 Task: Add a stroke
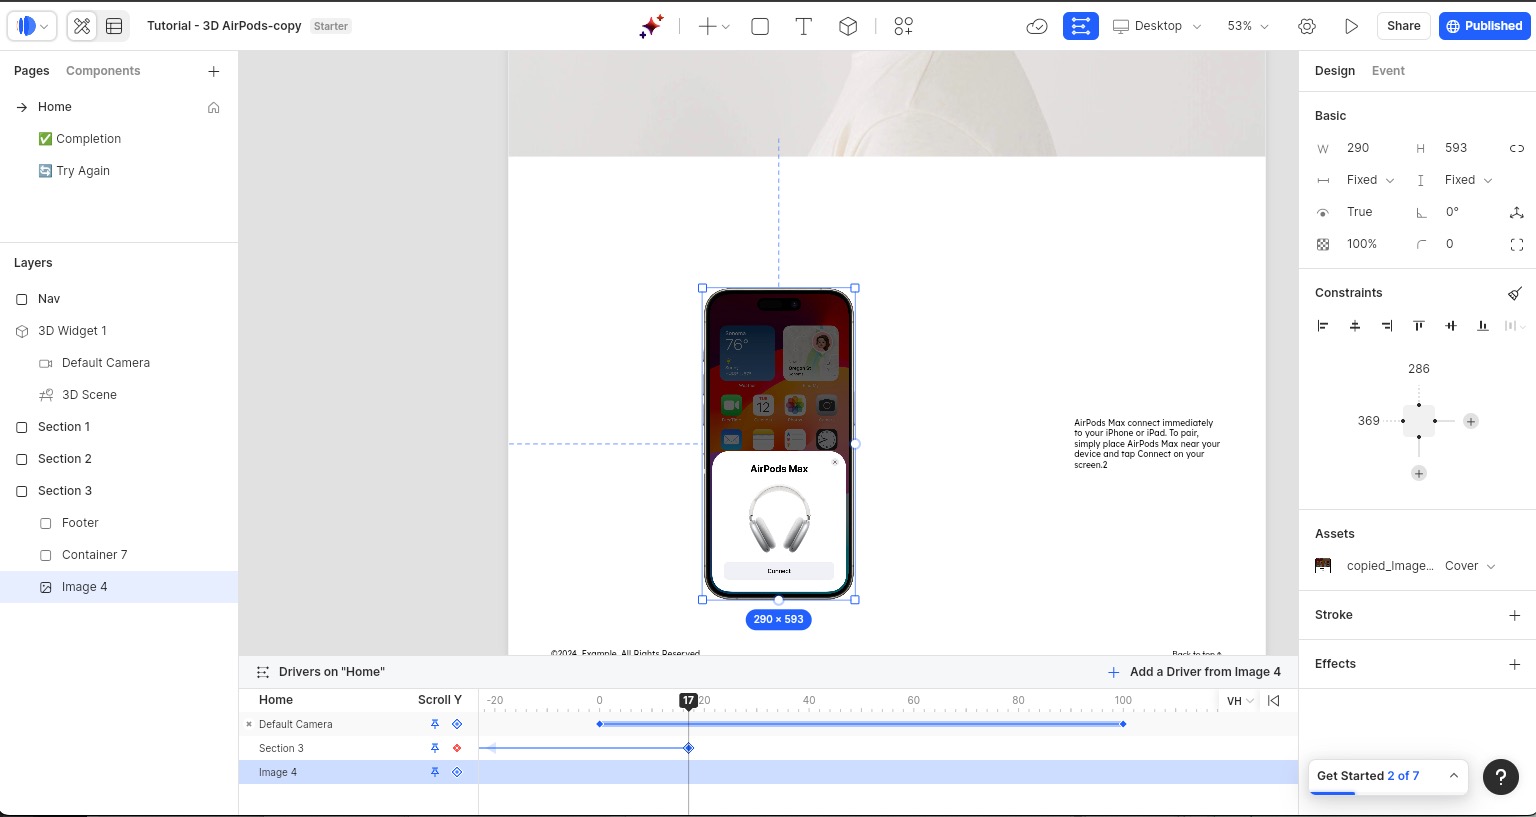1515,615
